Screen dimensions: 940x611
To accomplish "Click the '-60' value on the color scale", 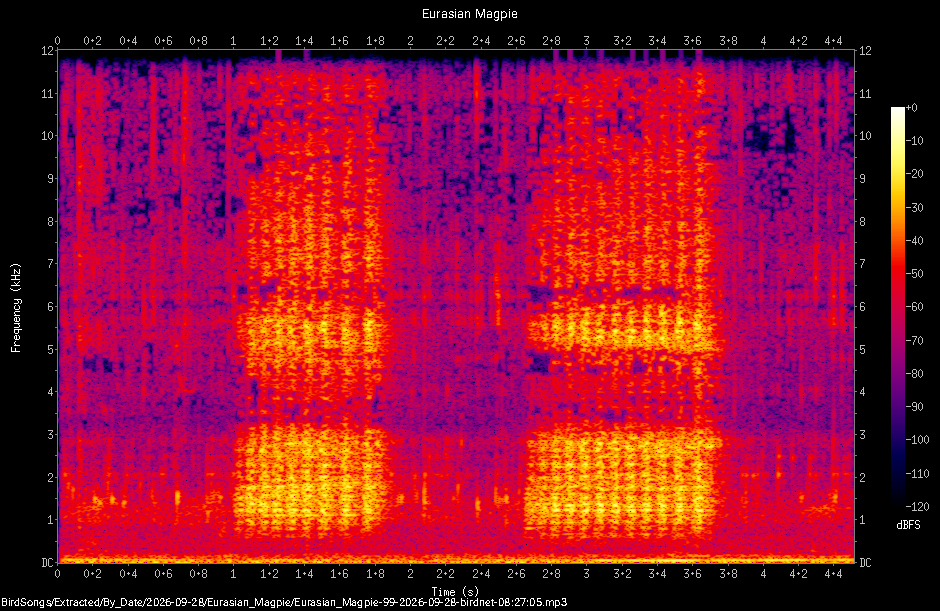I will pos(915,307).
